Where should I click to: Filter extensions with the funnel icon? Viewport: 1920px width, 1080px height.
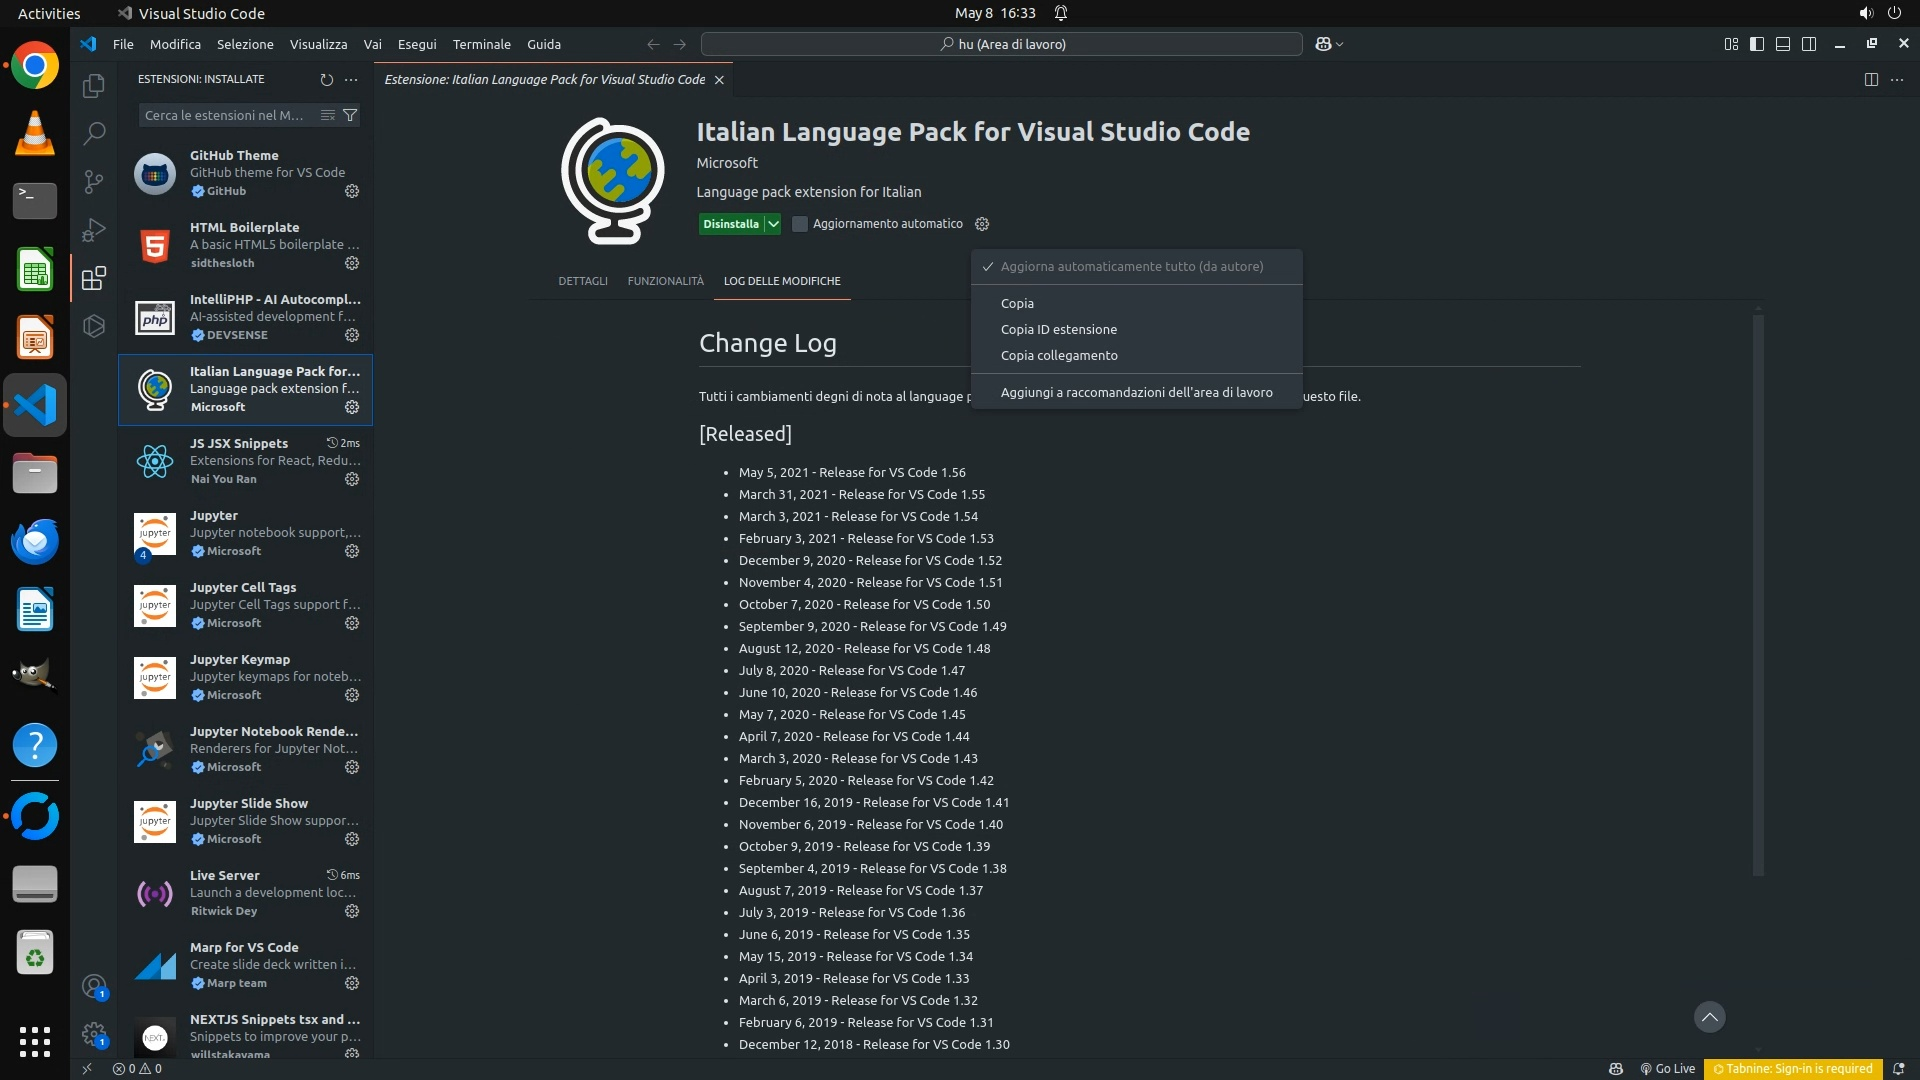pyautogui.click(x=350, y=115)
